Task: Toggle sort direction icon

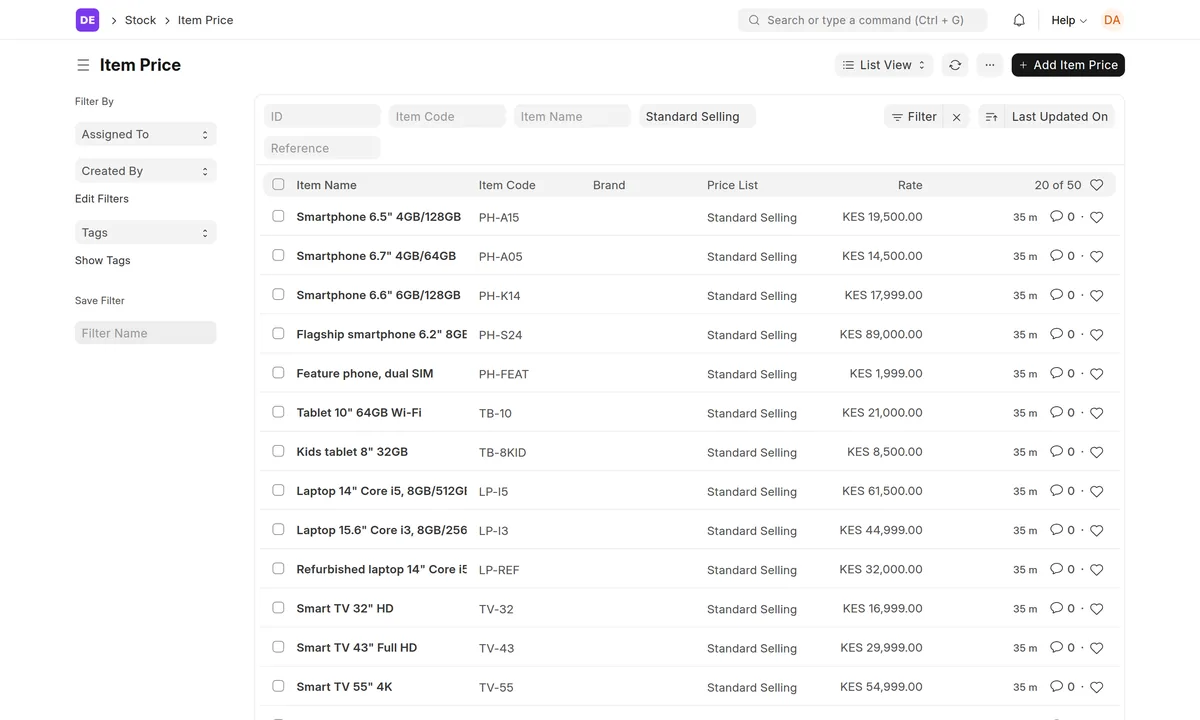Action: [991, 117]
